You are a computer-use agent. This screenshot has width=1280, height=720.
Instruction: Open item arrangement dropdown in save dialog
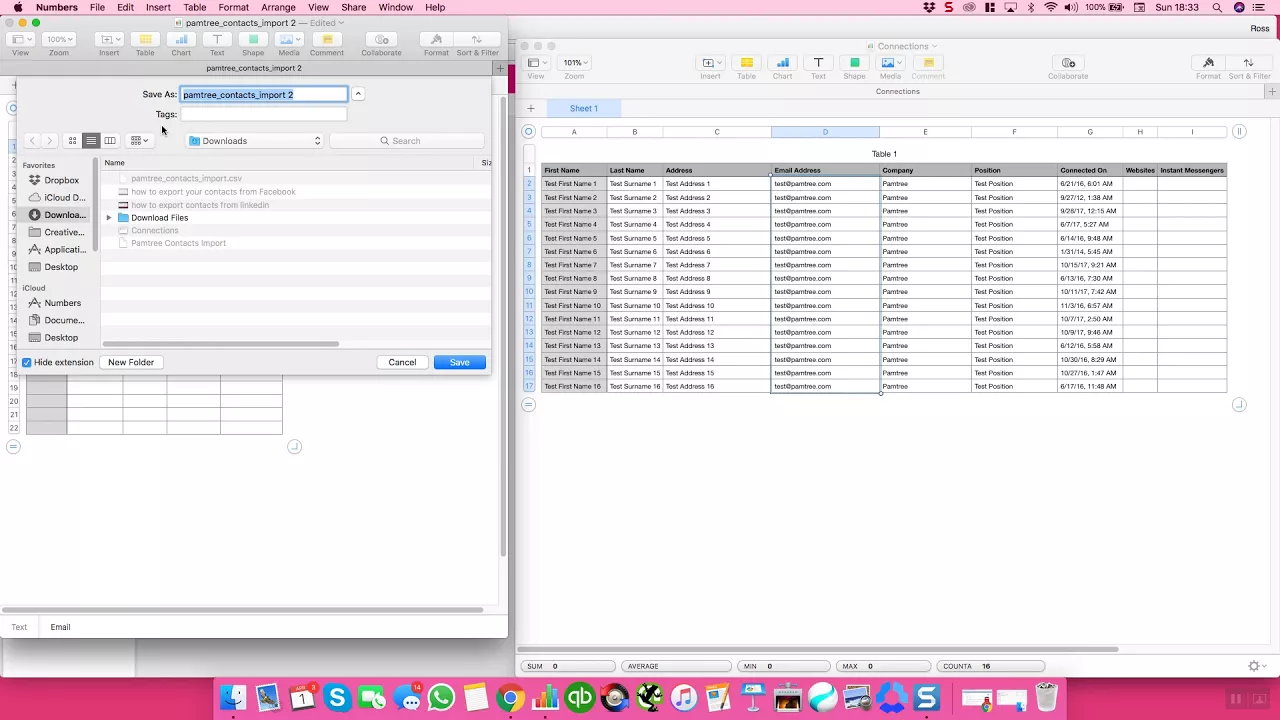[139, 141]
